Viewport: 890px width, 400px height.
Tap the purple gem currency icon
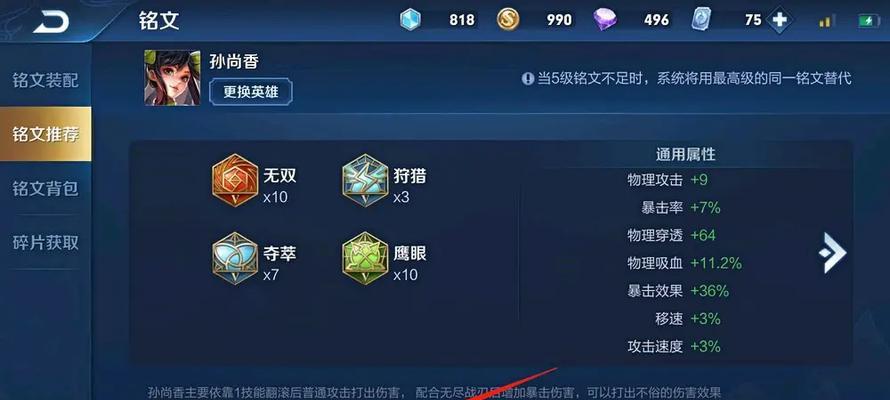605,20
